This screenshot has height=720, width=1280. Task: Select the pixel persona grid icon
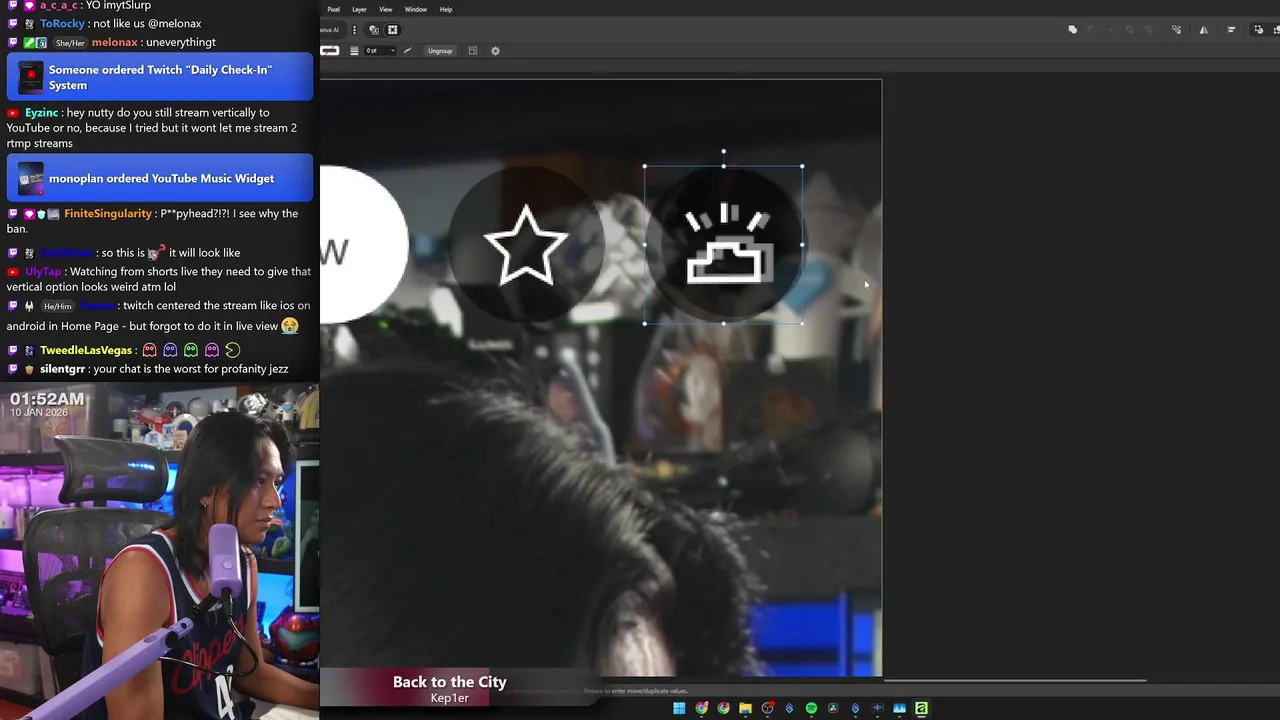tap(392, 30)
